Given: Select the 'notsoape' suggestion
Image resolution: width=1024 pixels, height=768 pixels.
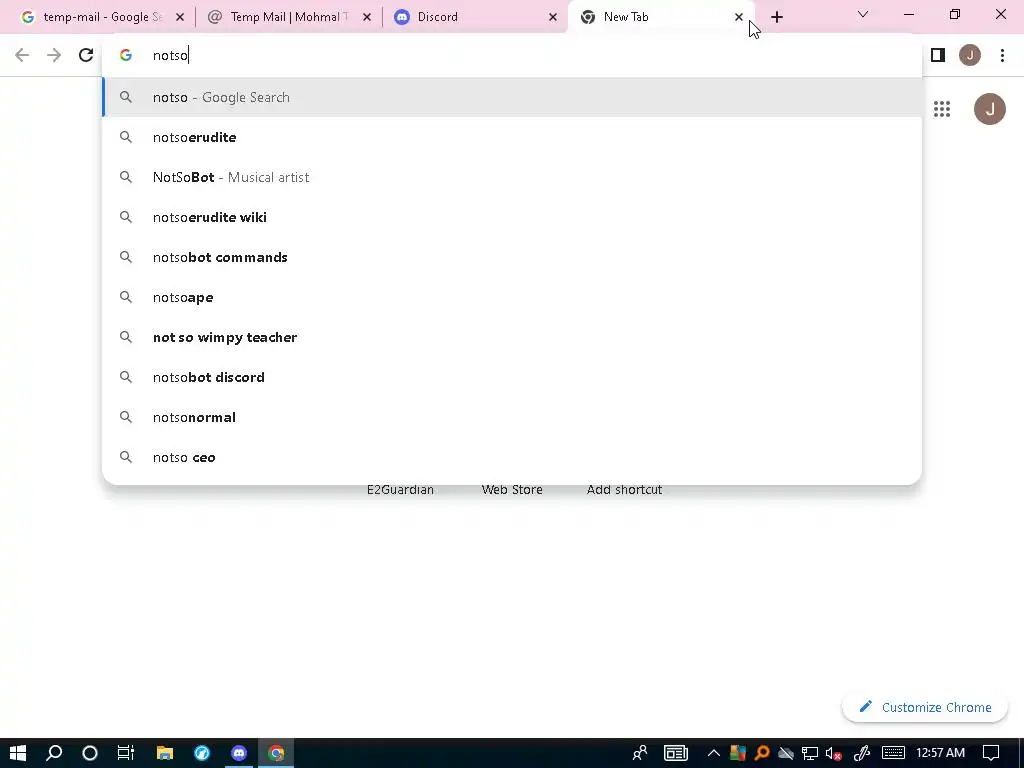Looking at the screenshot, I should coord(512,297).
